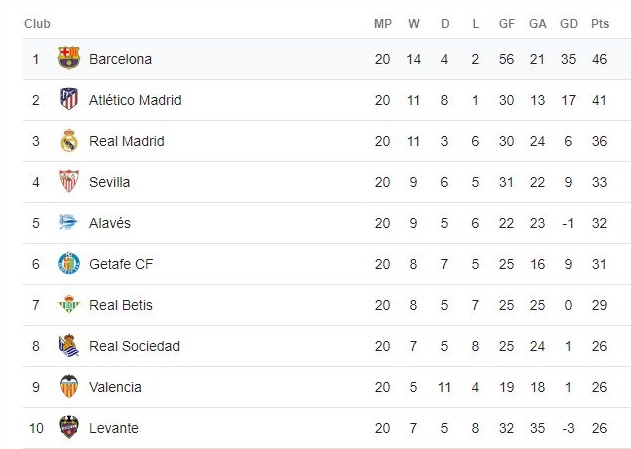
Task: Open the Atlético Madrid team name
Action: 135,100
